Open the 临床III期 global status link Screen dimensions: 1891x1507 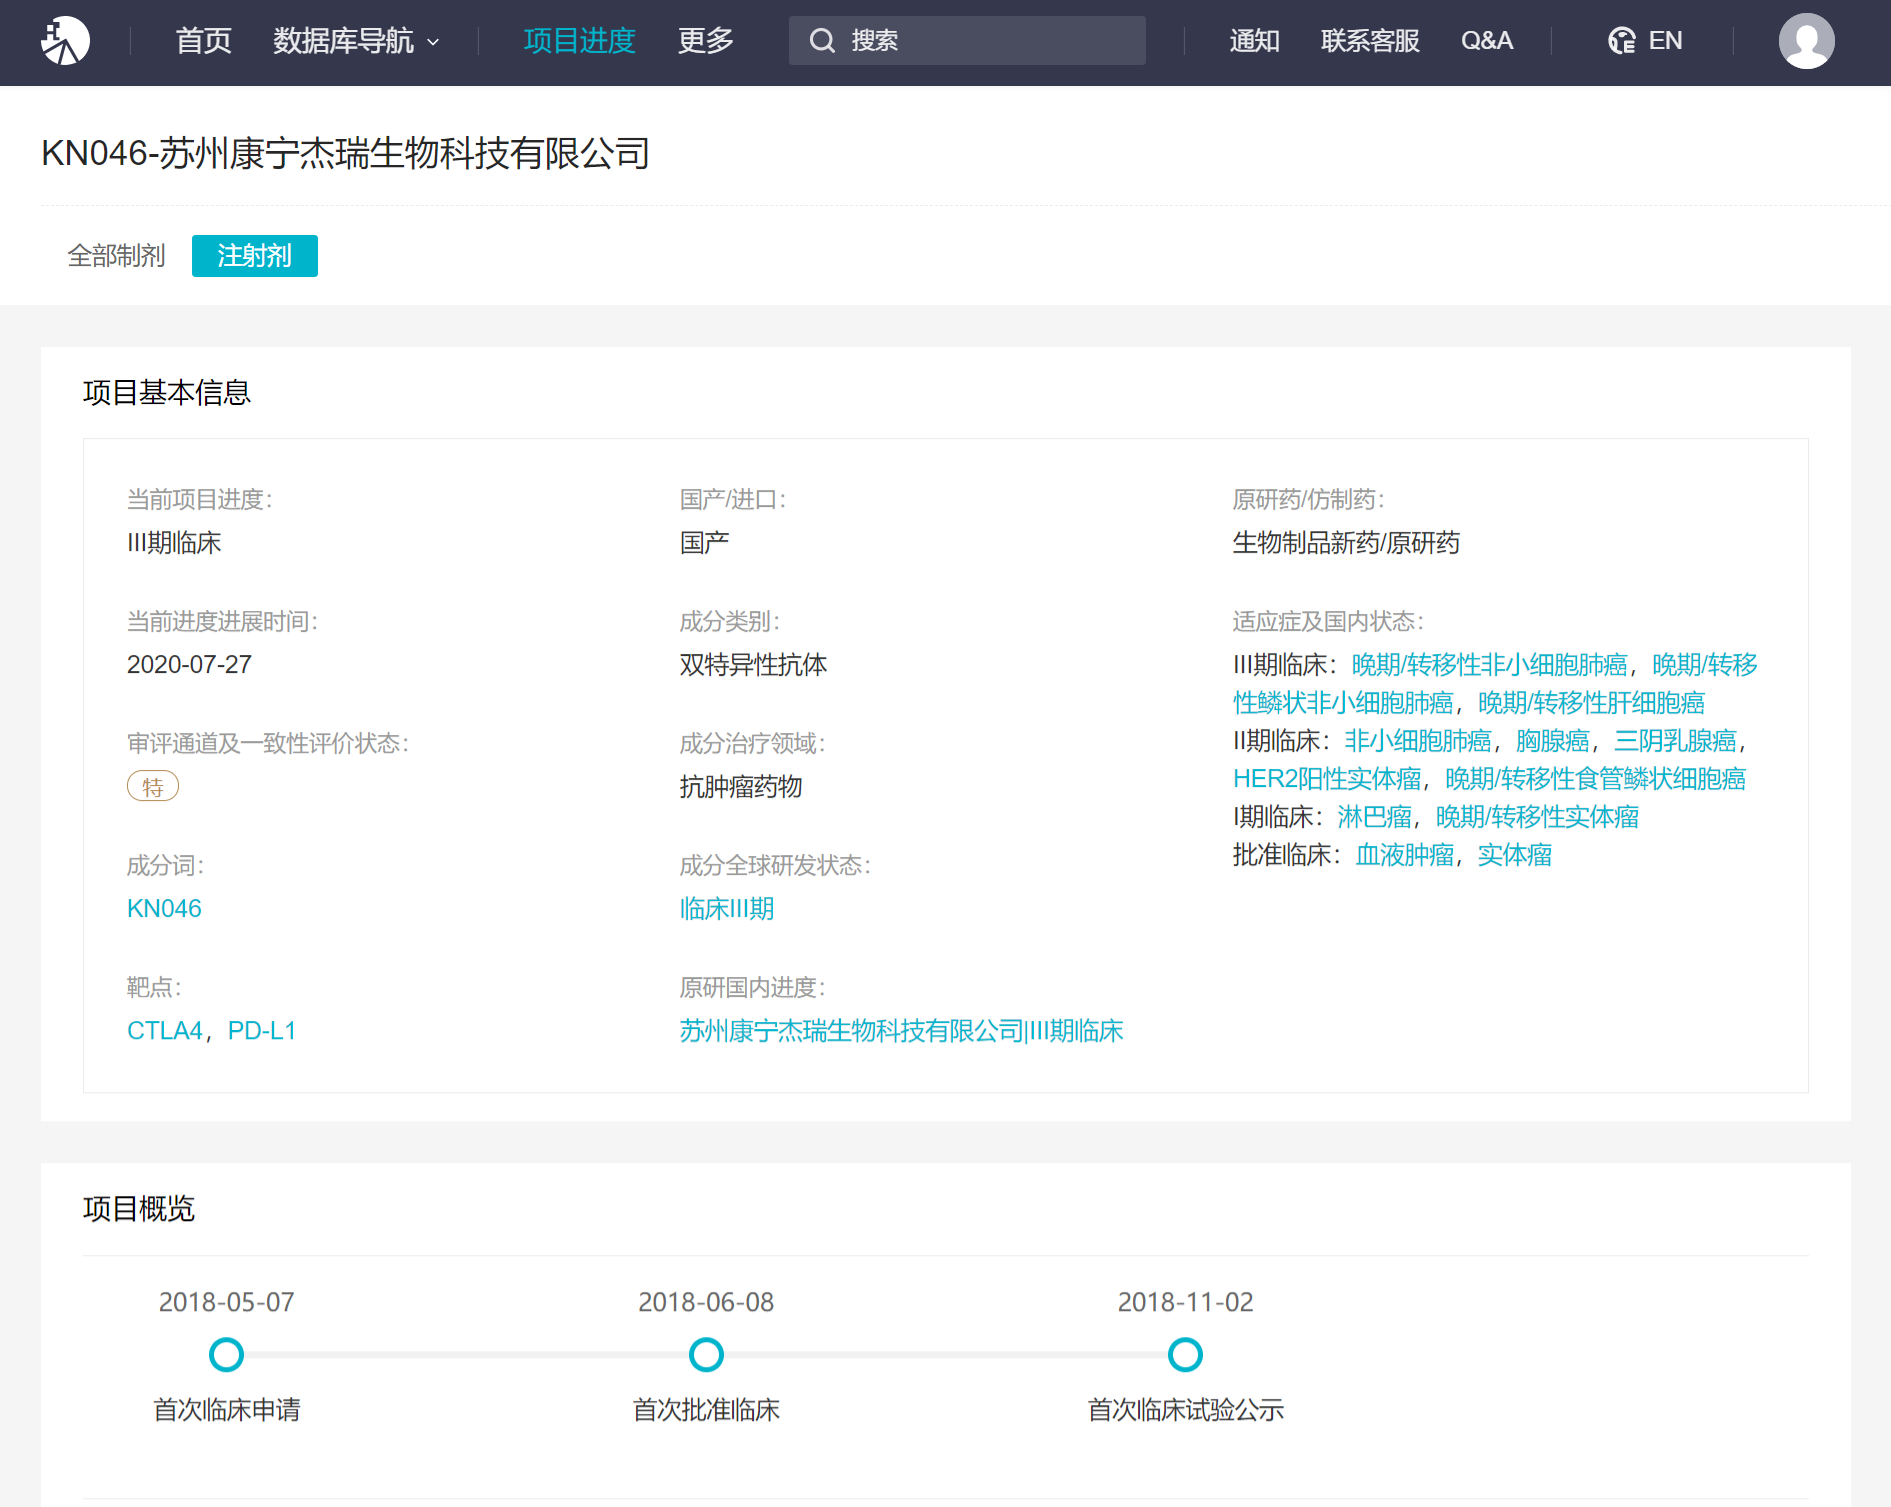727,908
